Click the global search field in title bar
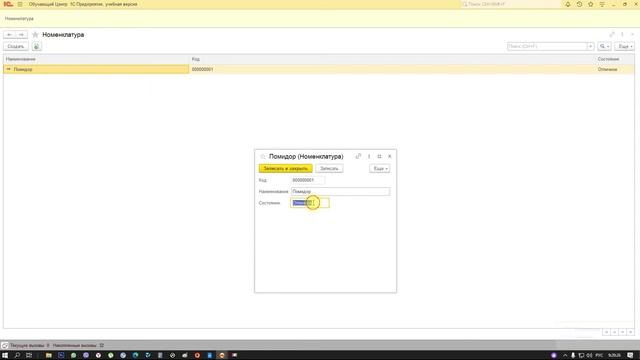Viewport: 640px width, 360px height. point(510,4)
